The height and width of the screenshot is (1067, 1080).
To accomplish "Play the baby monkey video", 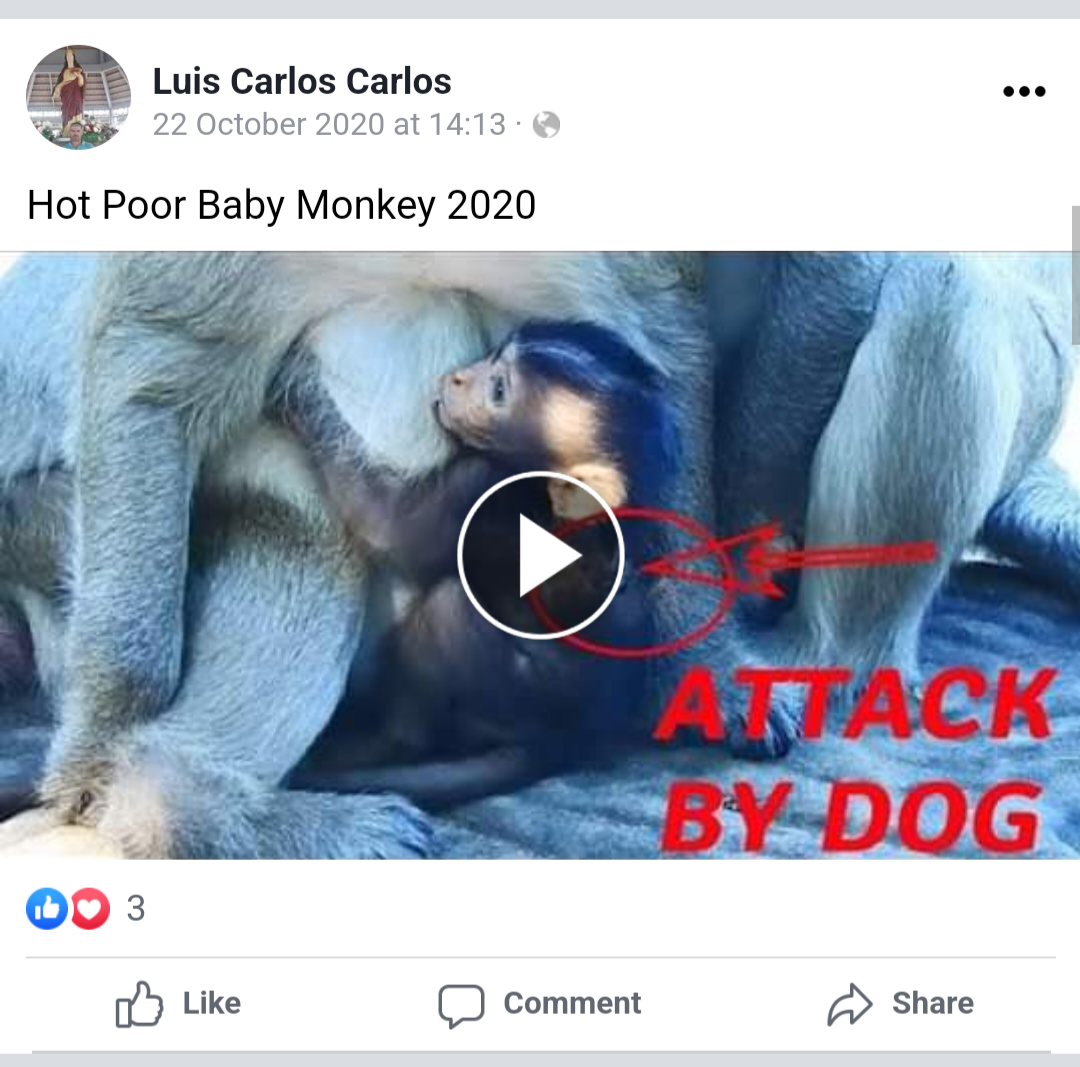I will click(541, 555).
